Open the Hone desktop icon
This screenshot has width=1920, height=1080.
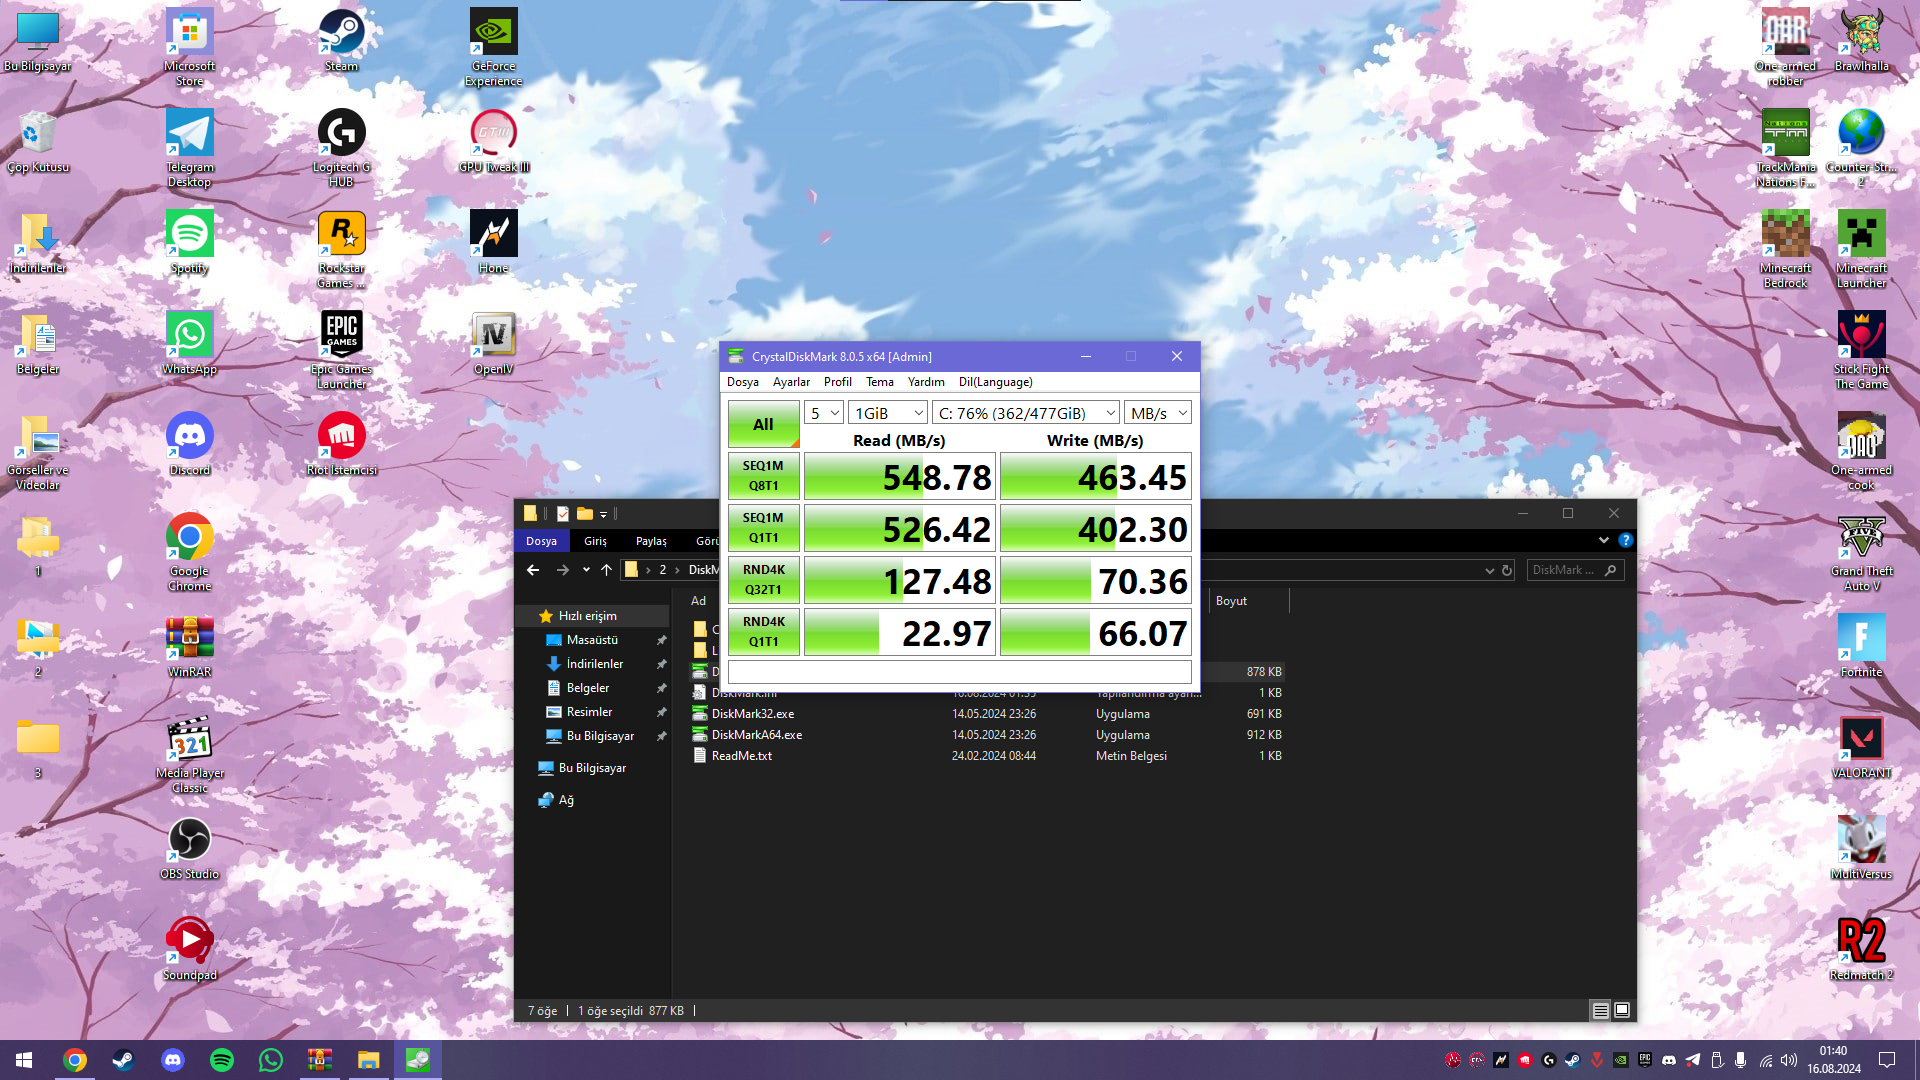[493, 242]
